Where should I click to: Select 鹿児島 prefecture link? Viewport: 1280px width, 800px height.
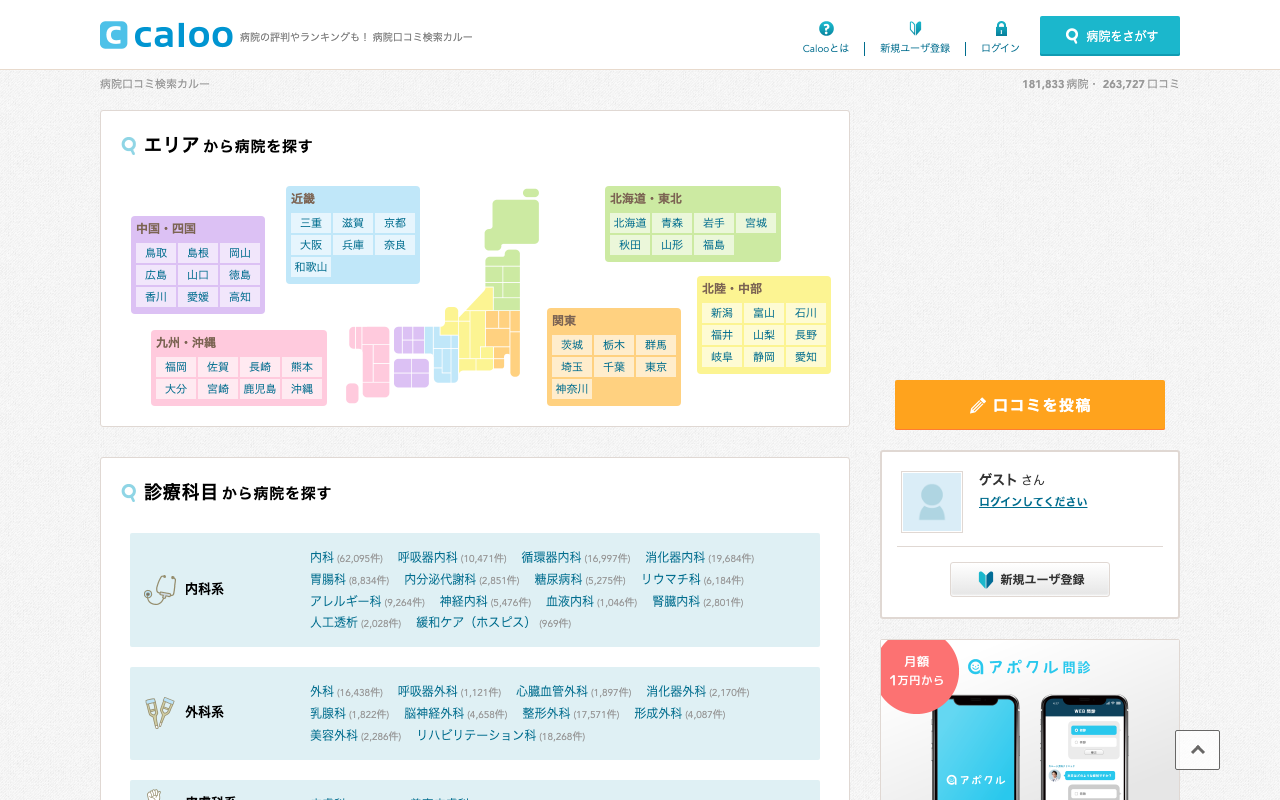coord(260,389)
